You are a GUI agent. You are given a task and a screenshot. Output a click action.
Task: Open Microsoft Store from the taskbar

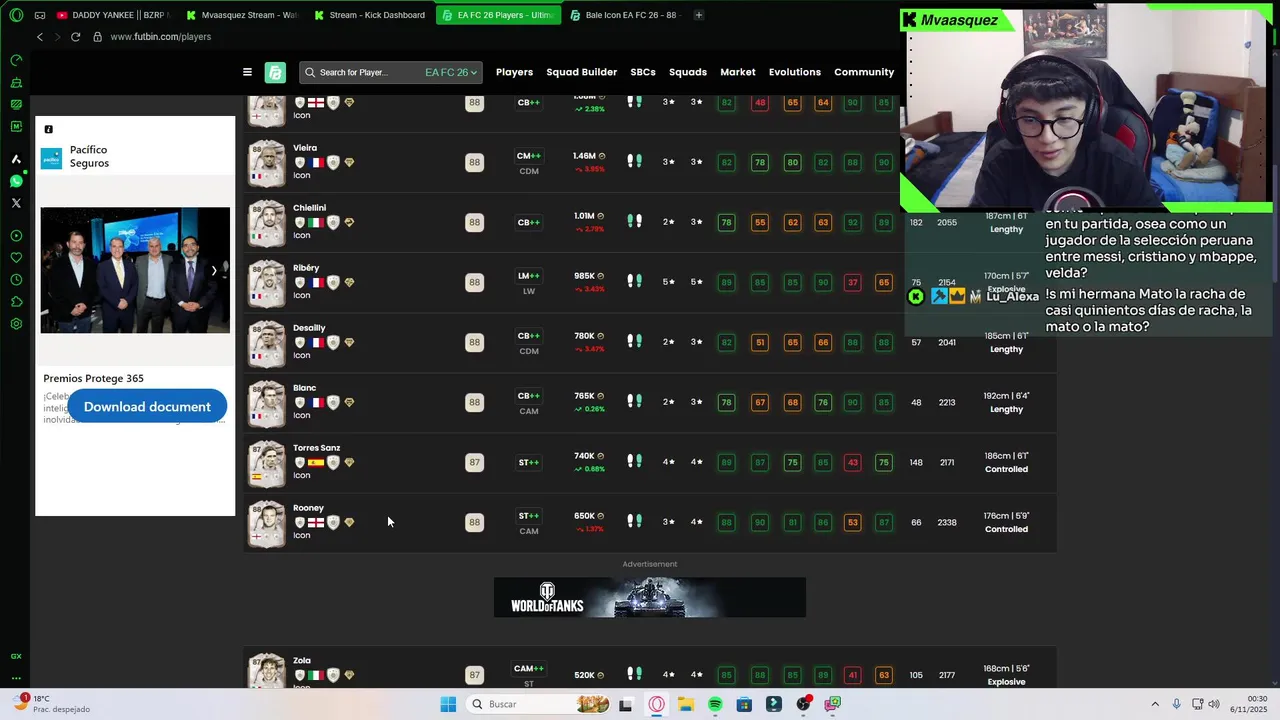(744, 704)
